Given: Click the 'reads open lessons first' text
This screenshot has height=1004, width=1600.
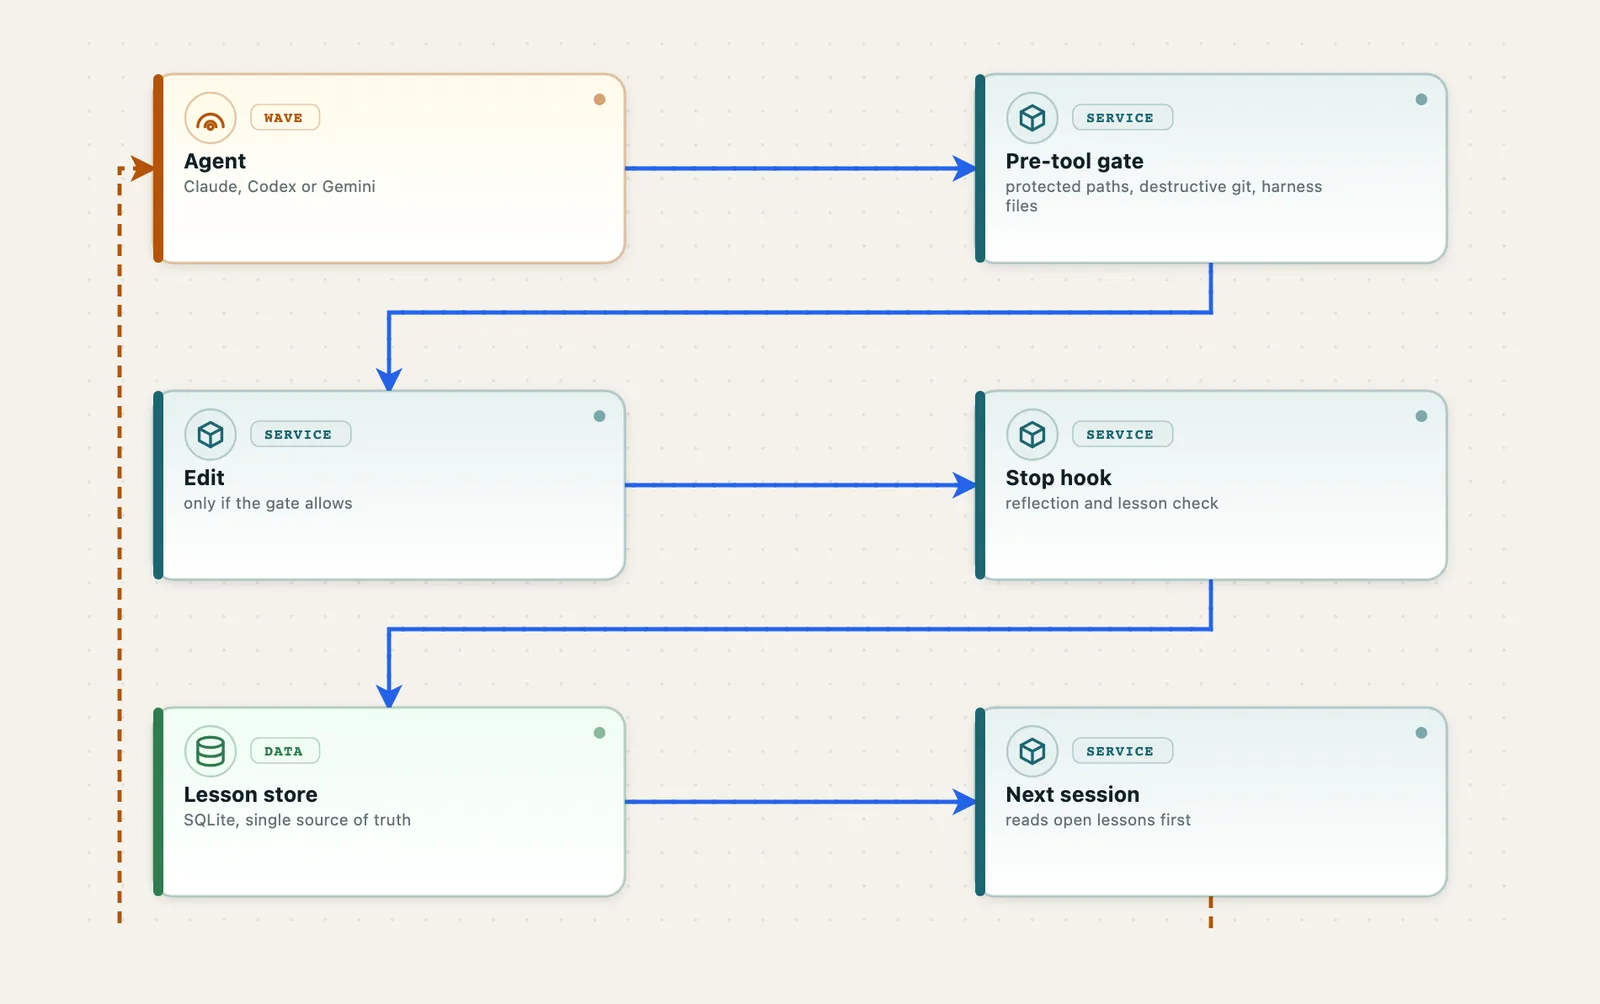Looking at the screenshot, I should tap(1098, 820).
